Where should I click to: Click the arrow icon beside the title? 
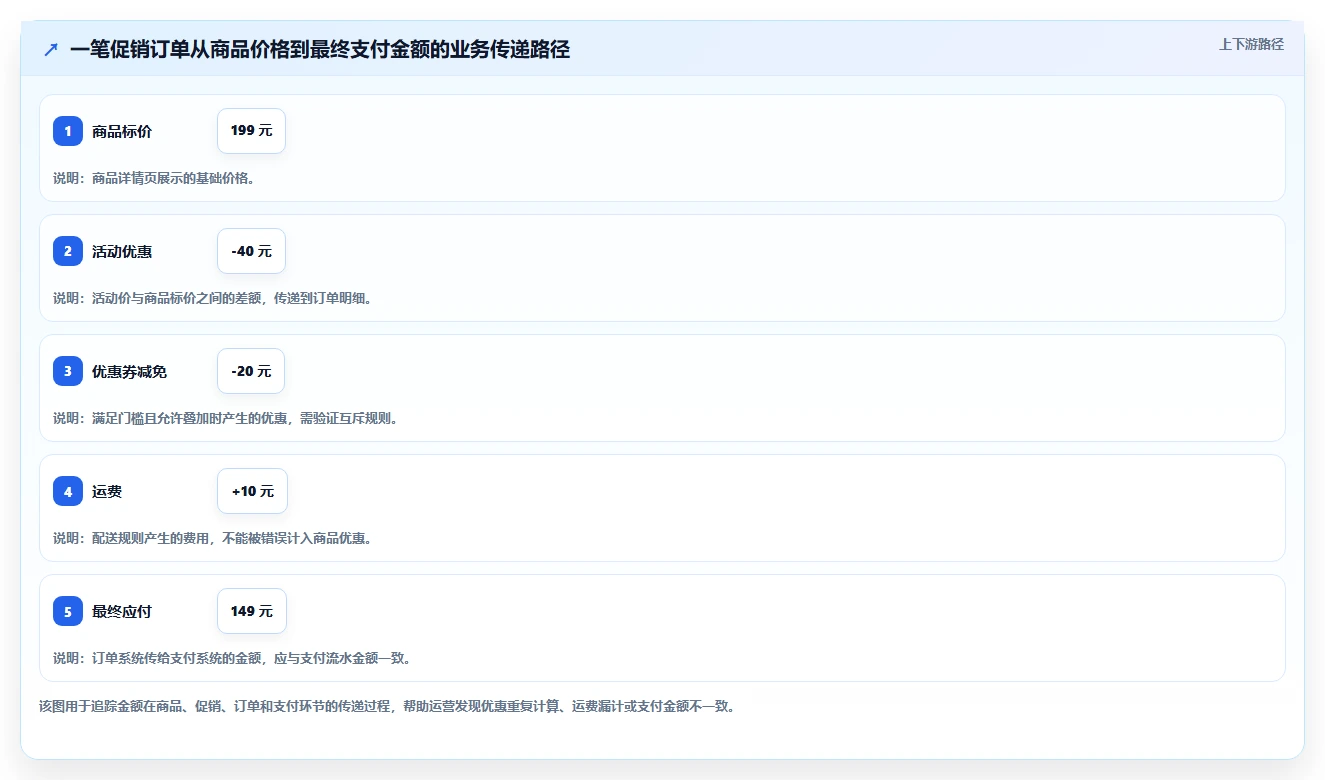tap(51, 49)
